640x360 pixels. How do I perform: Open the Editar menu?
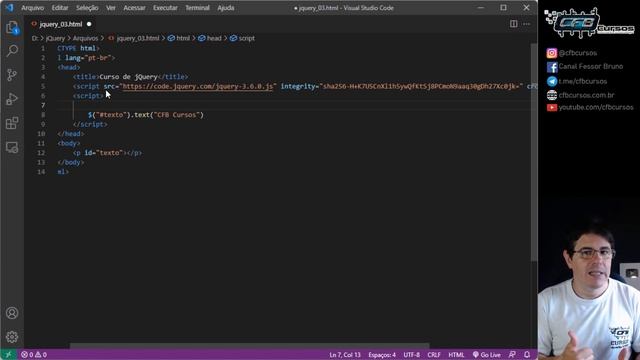60,8
